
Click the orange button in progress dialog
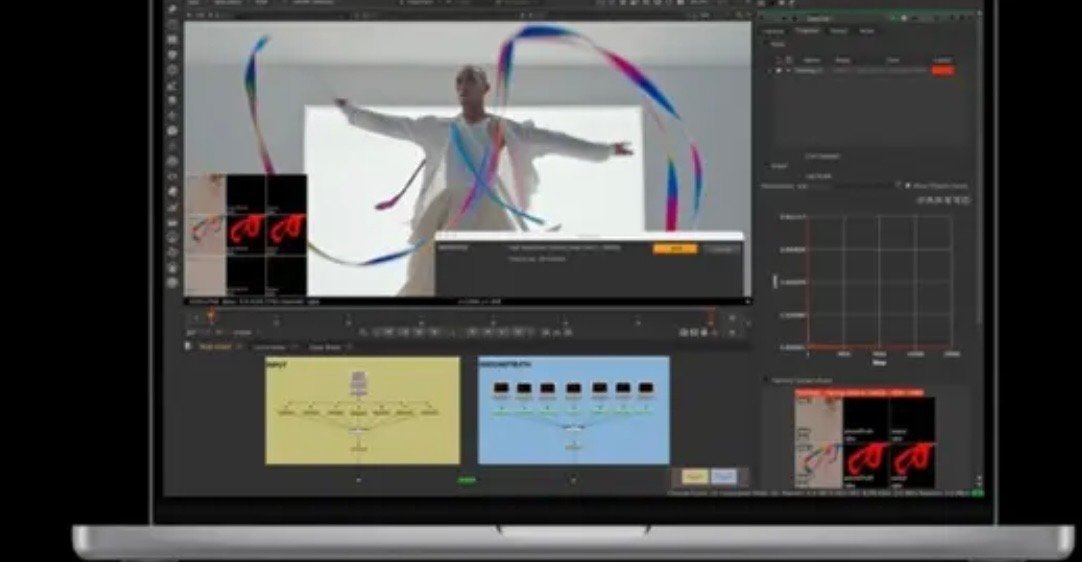coord(675,248)
